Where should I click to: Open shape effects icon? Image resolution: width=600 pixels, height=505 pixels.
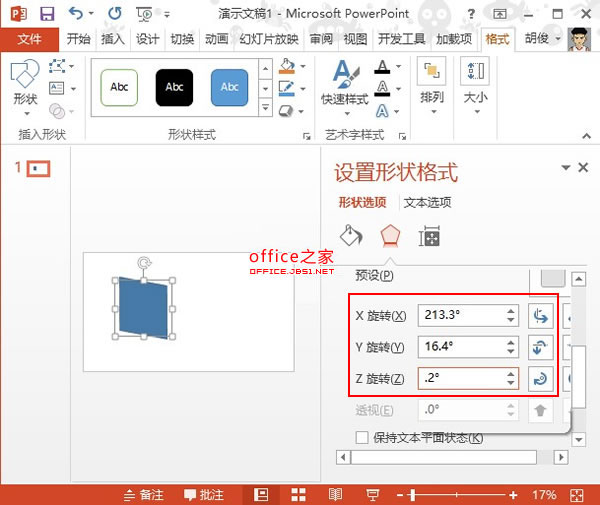point(286,111)
